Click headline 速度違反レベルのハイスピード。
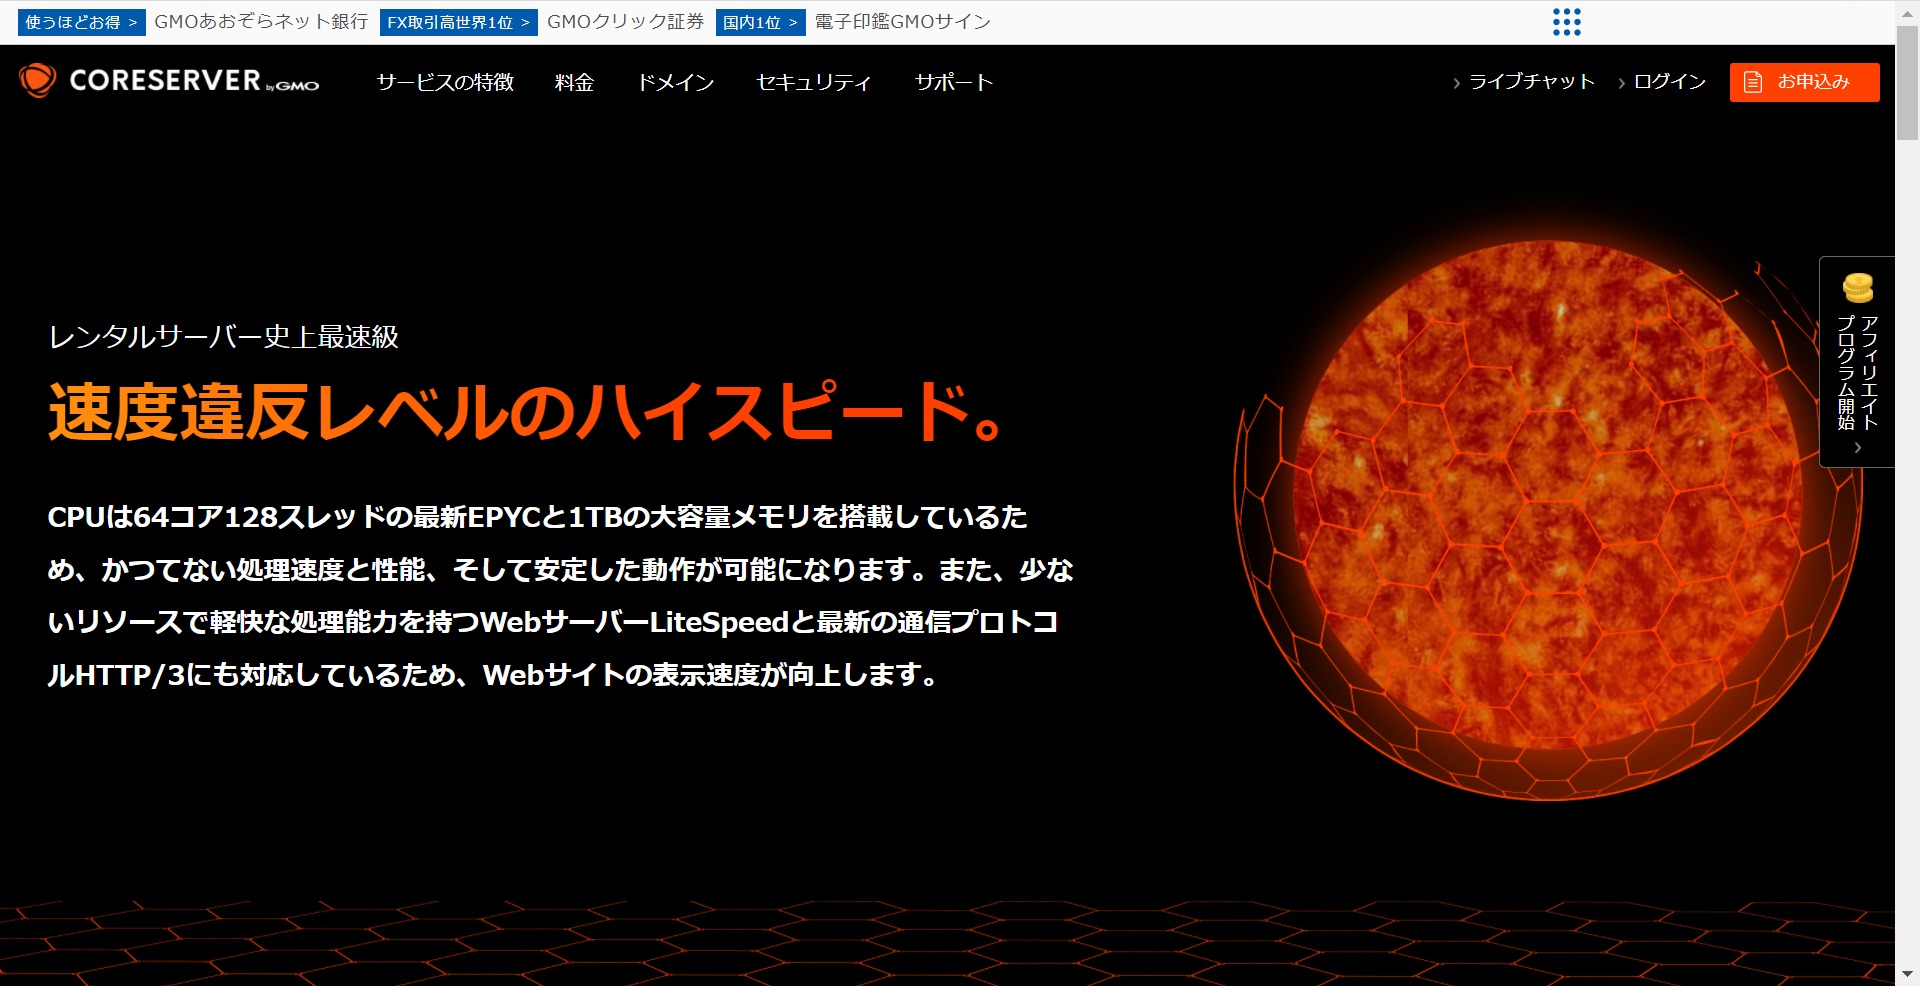Image resolution: width=1920 pixels, height=986 pixels. tap(527, 412)
